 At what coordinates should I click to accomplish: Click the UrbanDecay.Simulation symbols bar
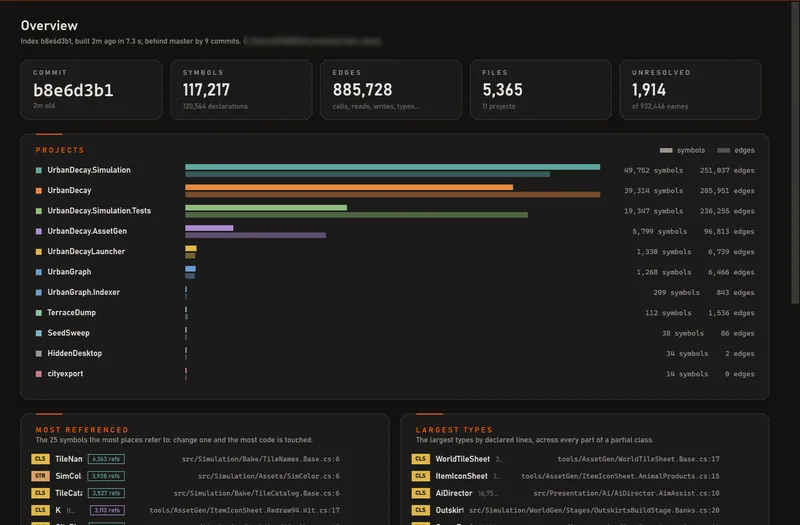tap(392, 167)
